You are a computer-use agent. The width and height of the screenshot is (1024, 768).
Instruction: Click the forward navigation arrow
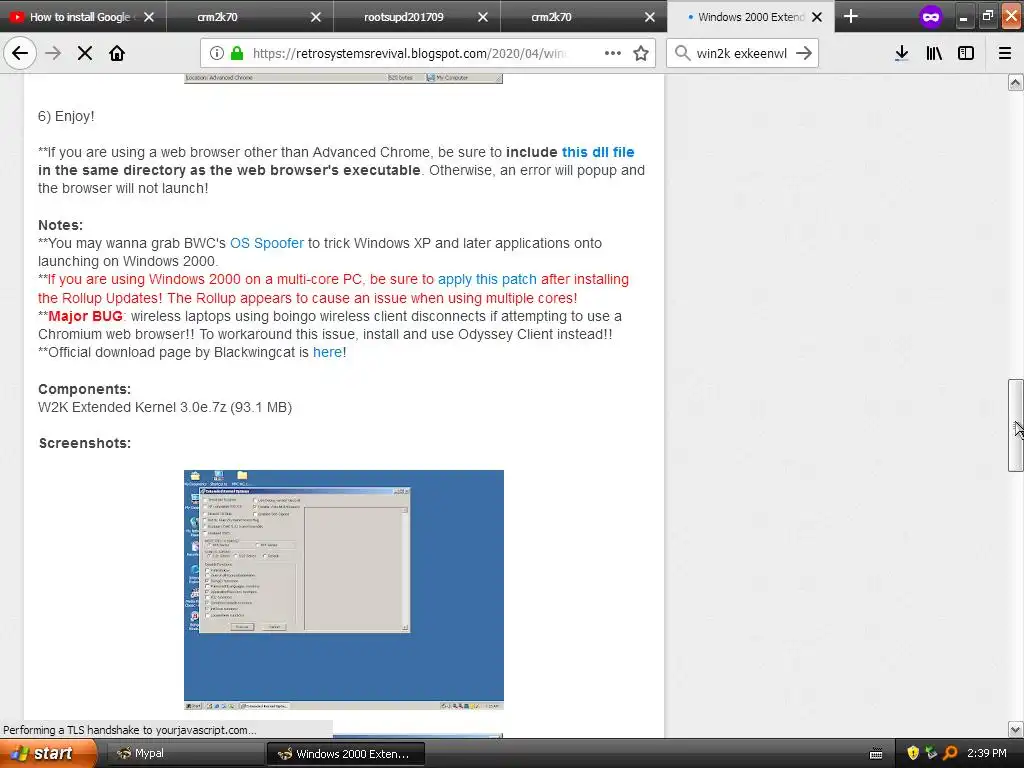53,53
